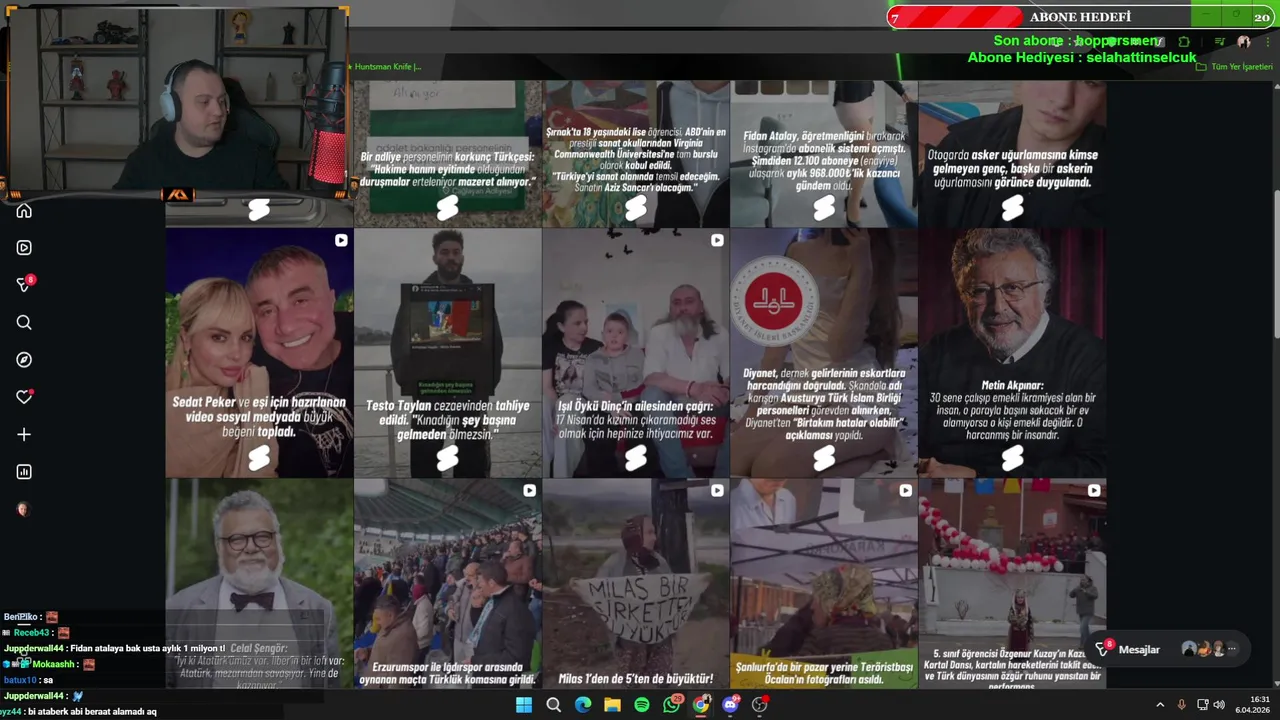Open Işıl Öykü Dinç ailesinden çağrı post
Image resolution: width=1280 pixels, height=720 pixels.
(636, 353)
